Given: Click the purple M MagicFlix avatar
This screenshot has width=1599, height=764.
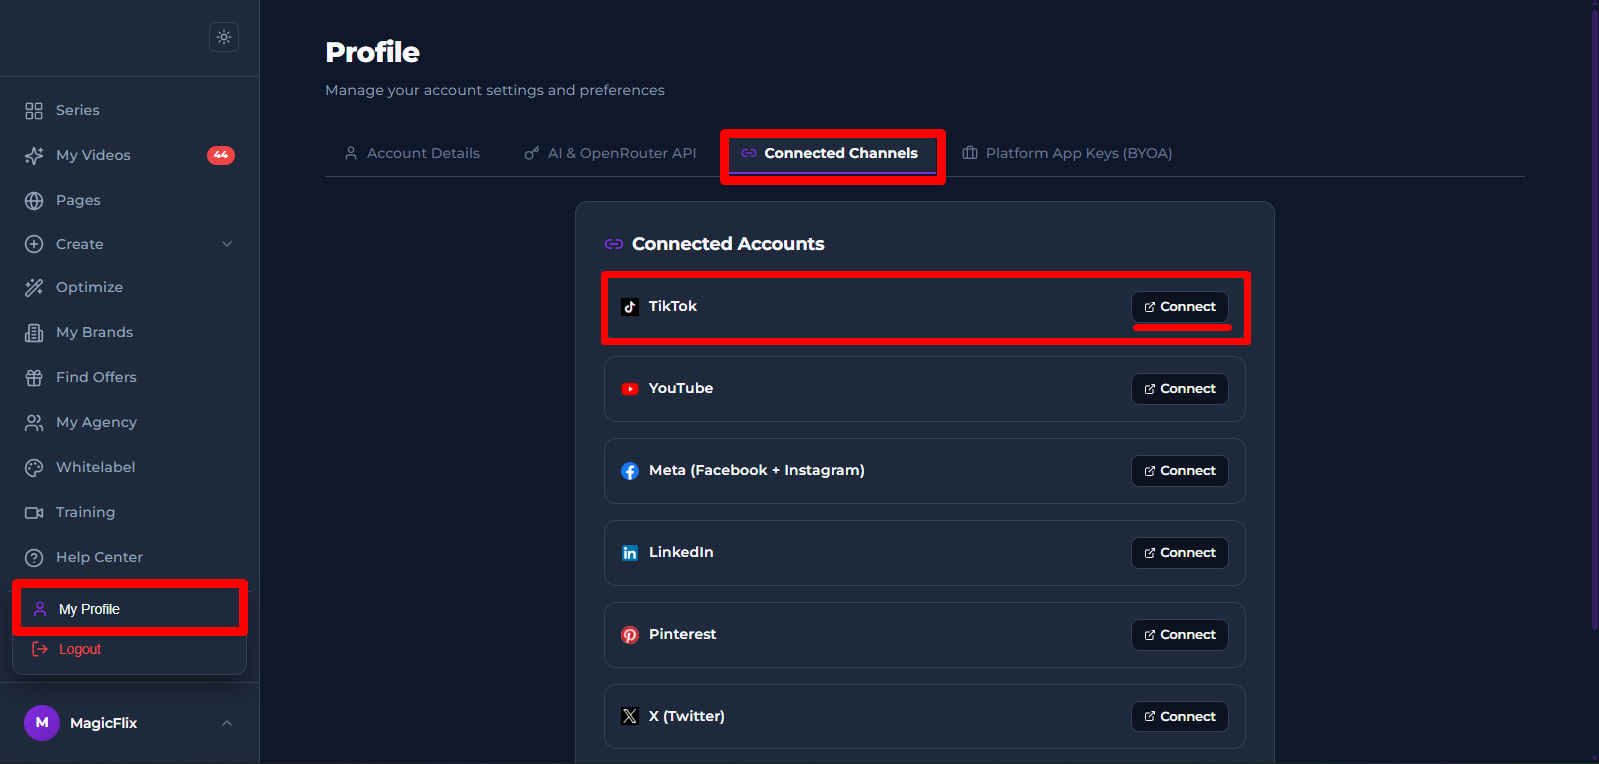Looking at the screenshot, I should [x=42, y=722].
